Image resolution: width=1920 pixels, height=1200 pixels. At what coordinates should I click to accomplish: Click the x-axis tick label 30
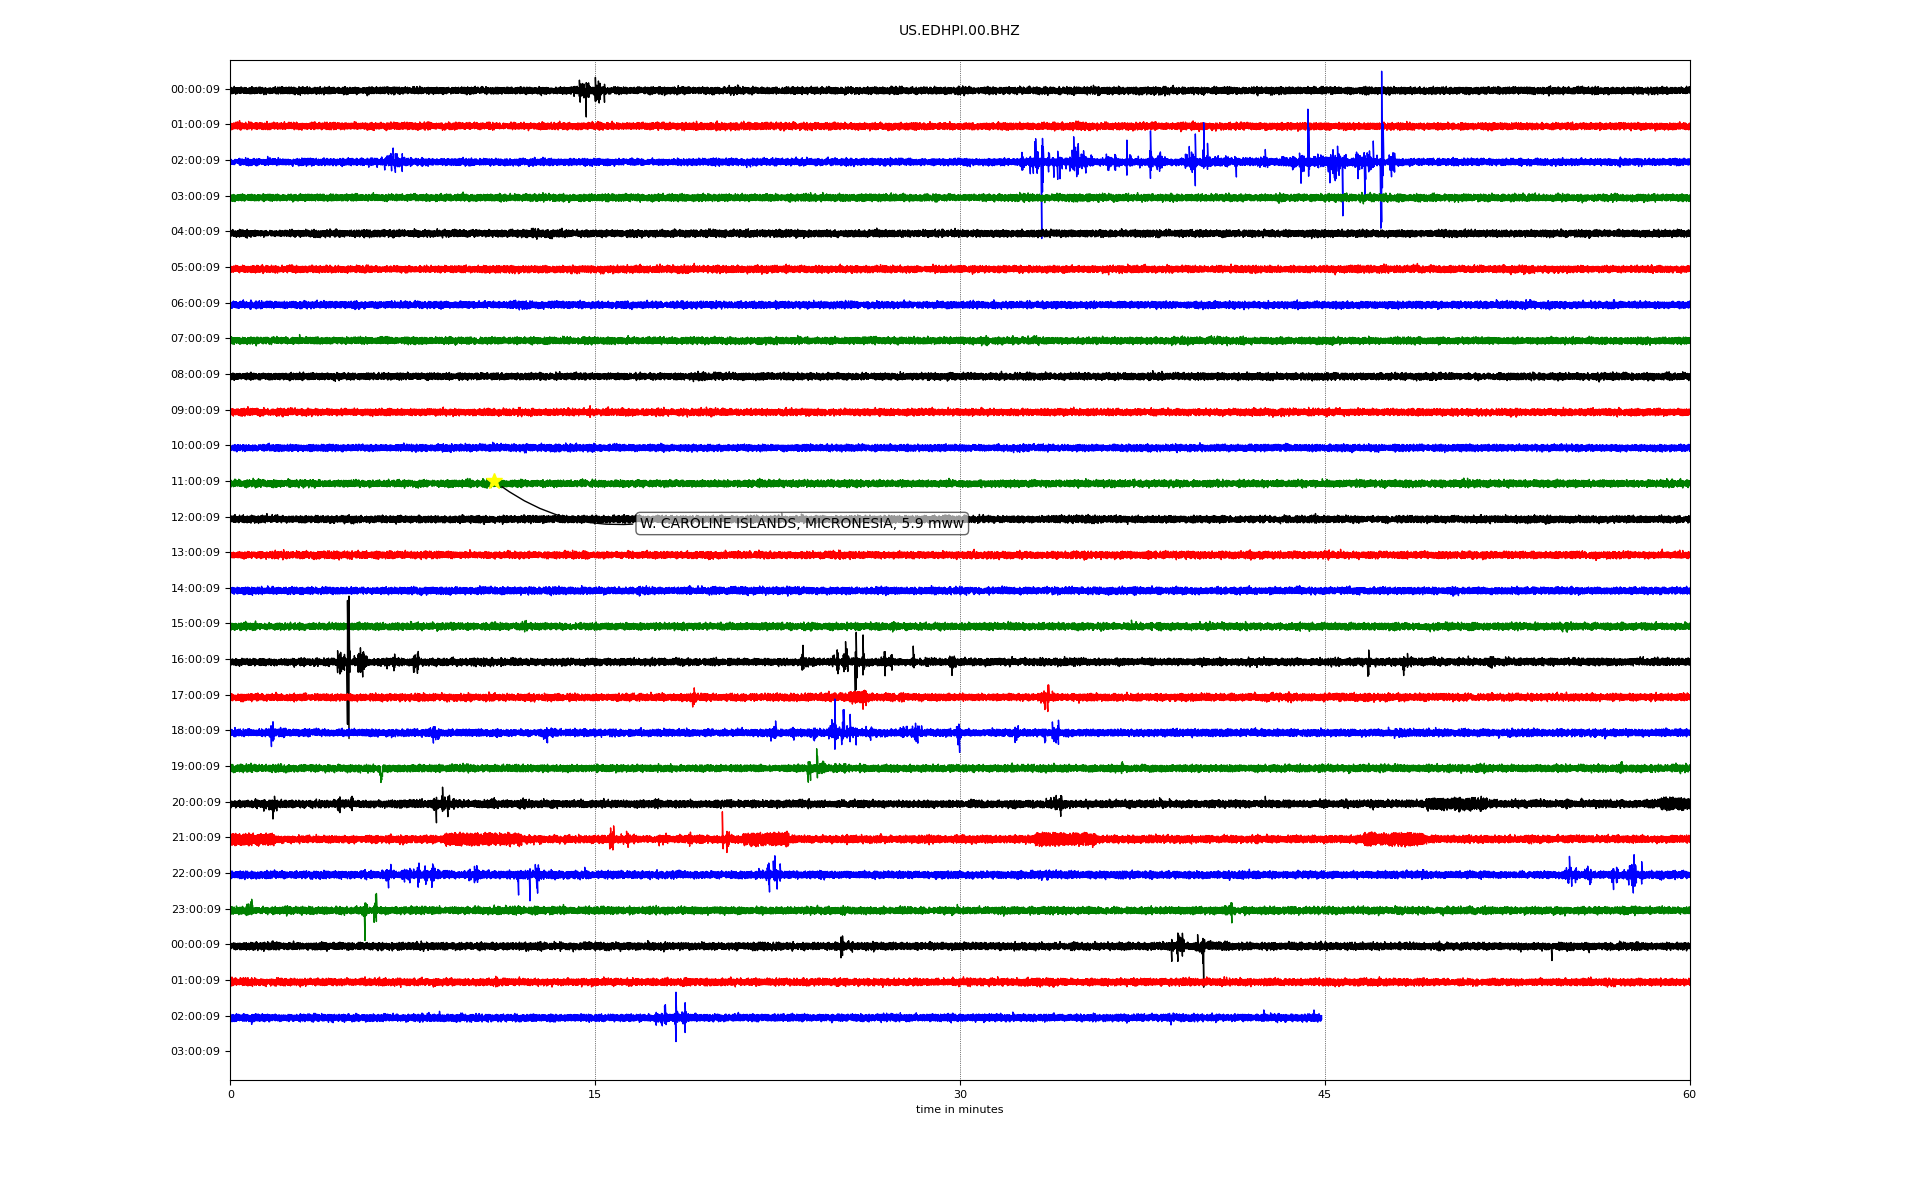(x=960, y=1095)
